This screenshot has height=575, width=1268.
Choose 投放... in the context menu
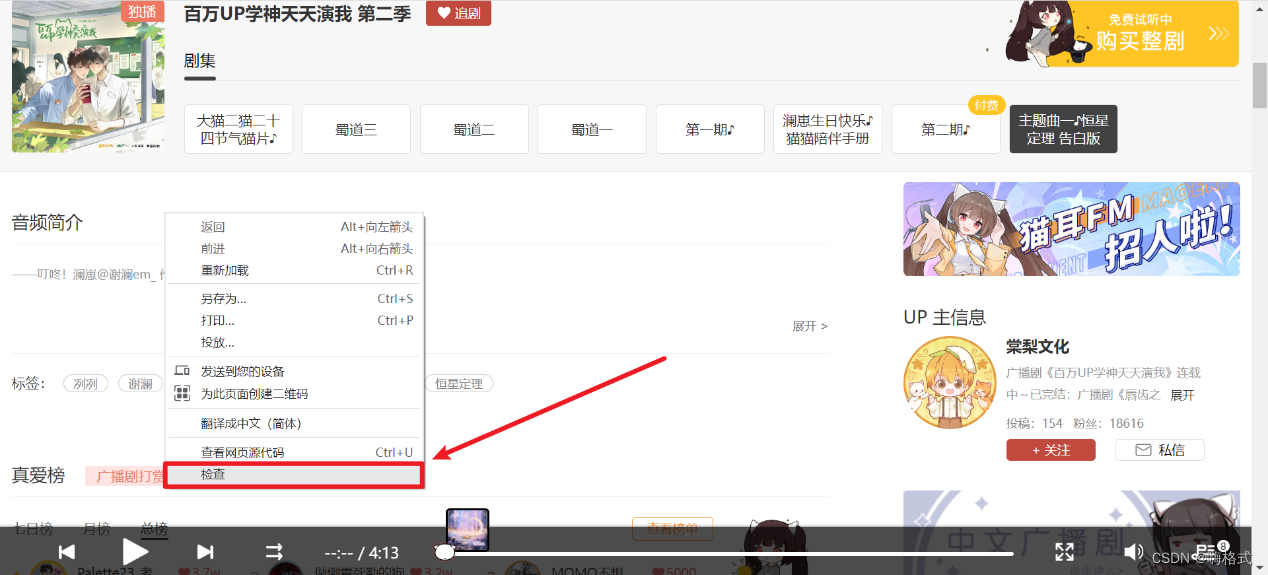pos(296,342)
